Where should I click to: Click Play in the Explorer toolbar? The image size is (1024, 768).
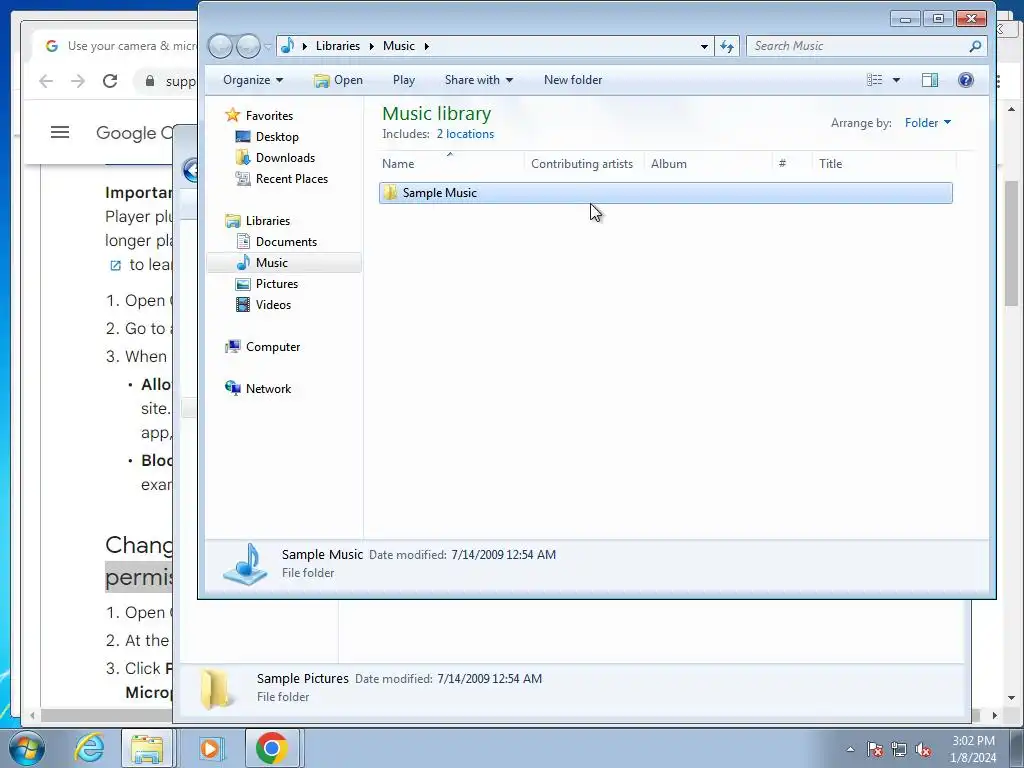404,80
